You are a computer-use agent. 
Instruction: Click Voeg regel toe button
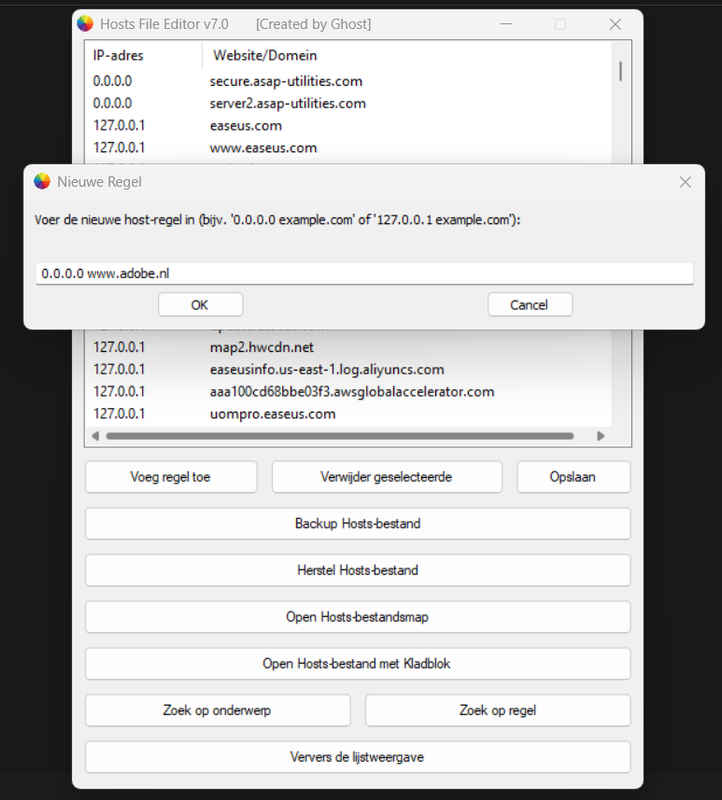click(171, 477)
